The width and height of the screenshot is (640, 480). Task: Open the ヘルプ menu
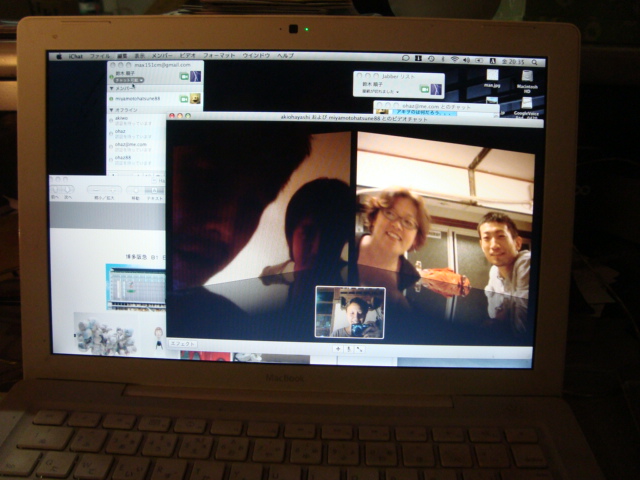point(285,56)
